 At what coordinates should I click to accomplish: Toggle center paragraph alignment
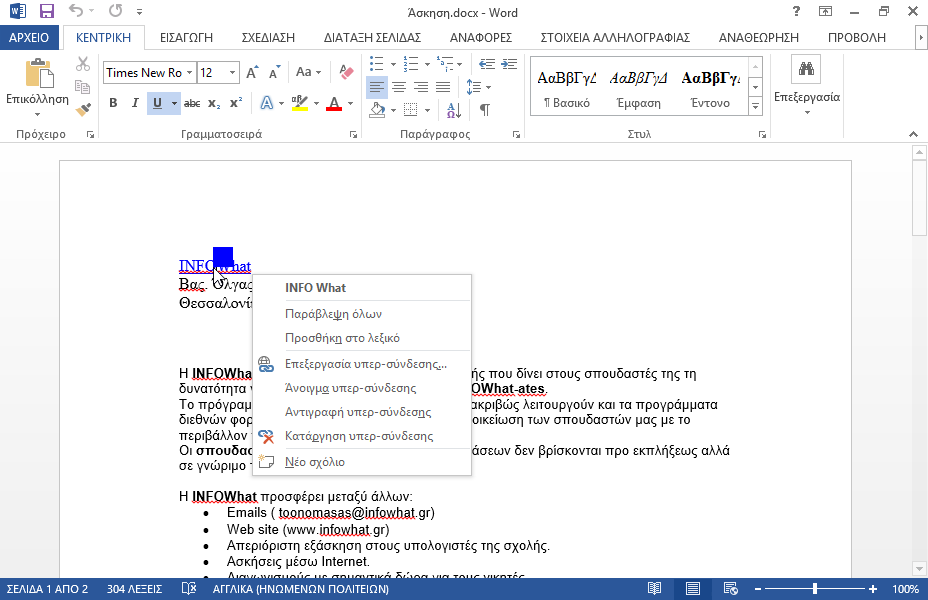coord(399,88)
